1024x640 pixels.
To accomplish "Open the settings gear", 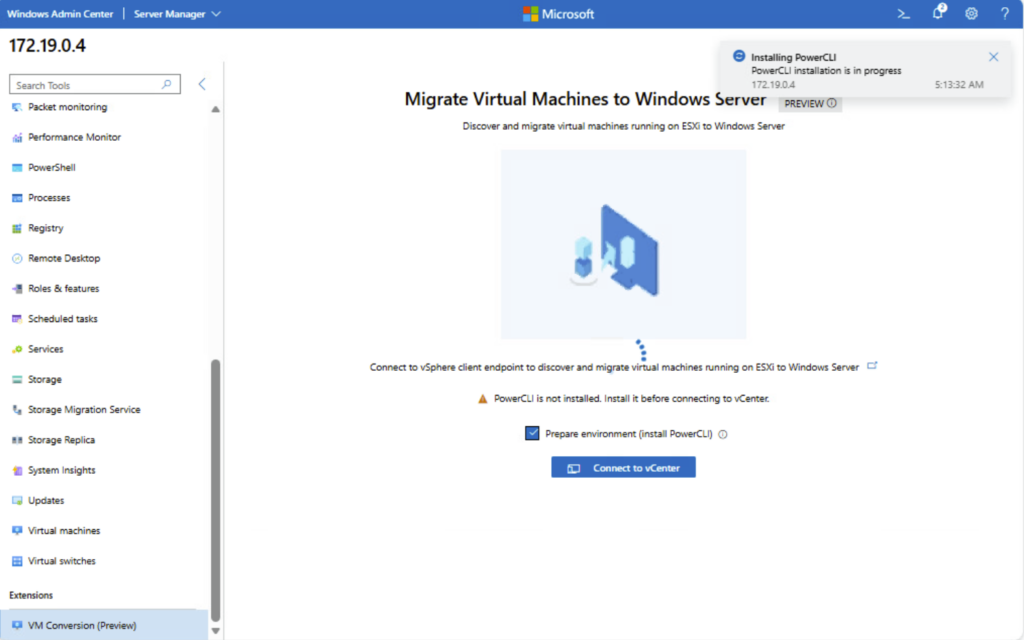I will [971, 14].
